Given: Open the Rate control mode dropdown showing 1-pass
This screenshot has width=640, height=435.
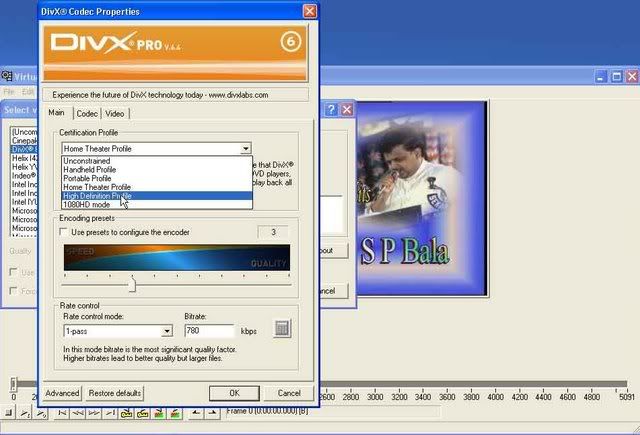Looking at the screenshot, I should click(x=167, y=331).
